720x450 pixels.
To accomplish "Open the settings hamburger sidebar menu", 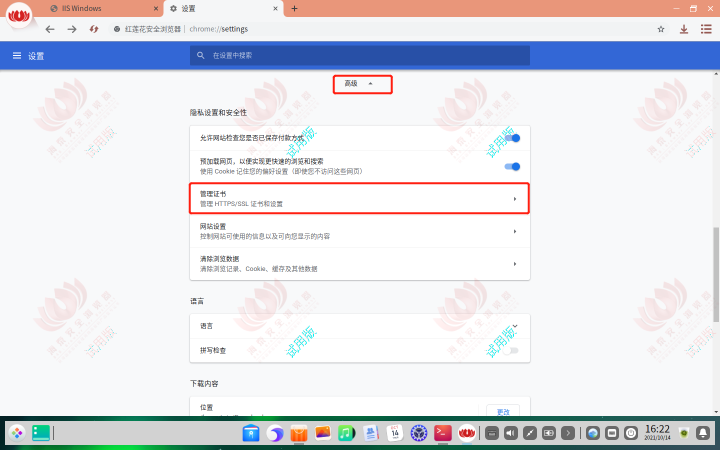I will 17,56.
